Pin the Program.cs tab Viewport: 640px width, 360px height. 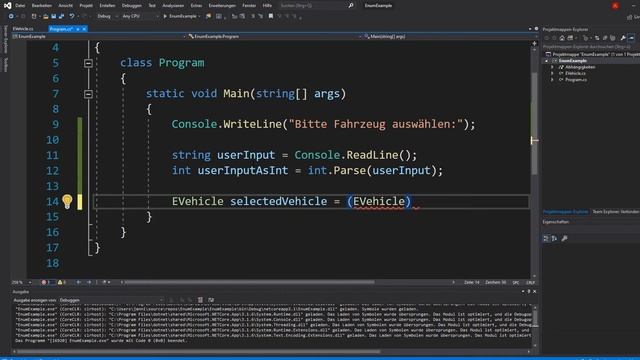point(78,29)
